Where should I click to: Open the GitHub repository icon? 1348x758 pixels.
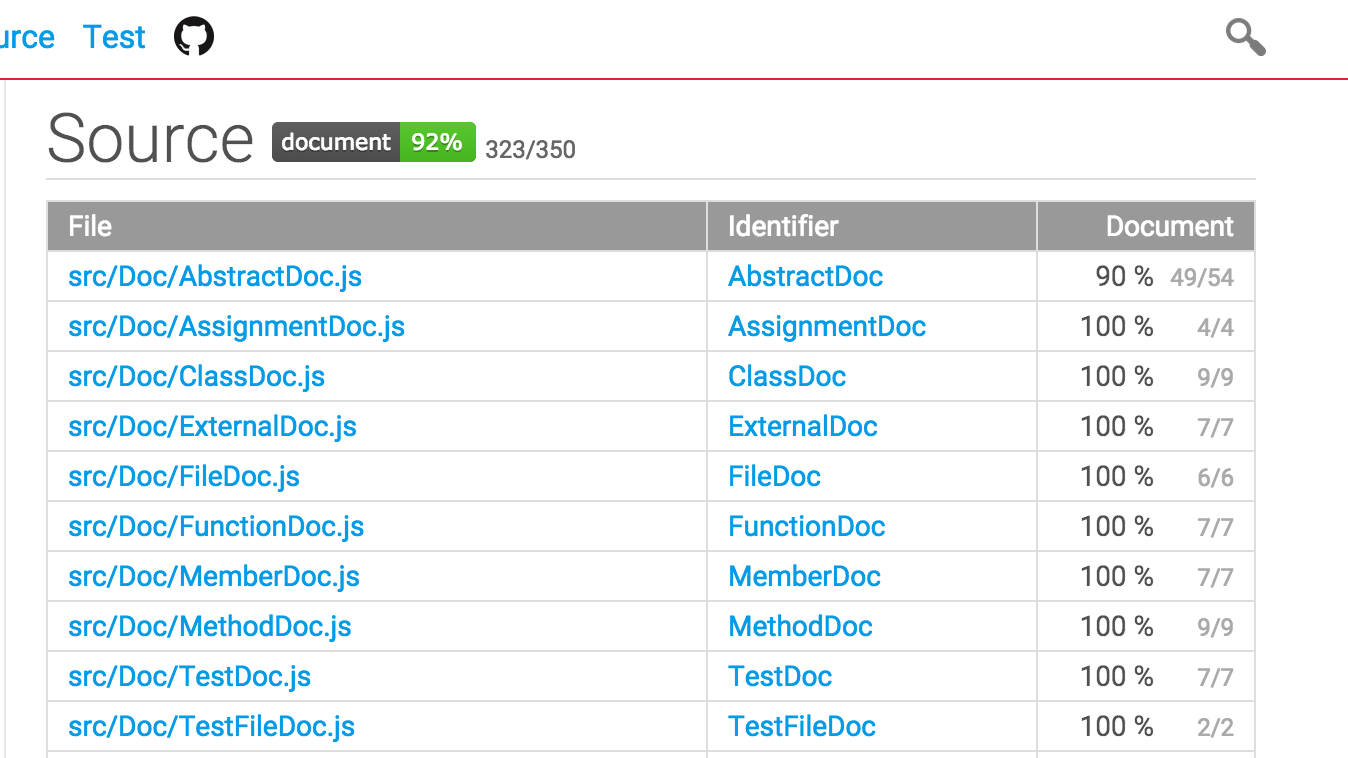(194, 37)
